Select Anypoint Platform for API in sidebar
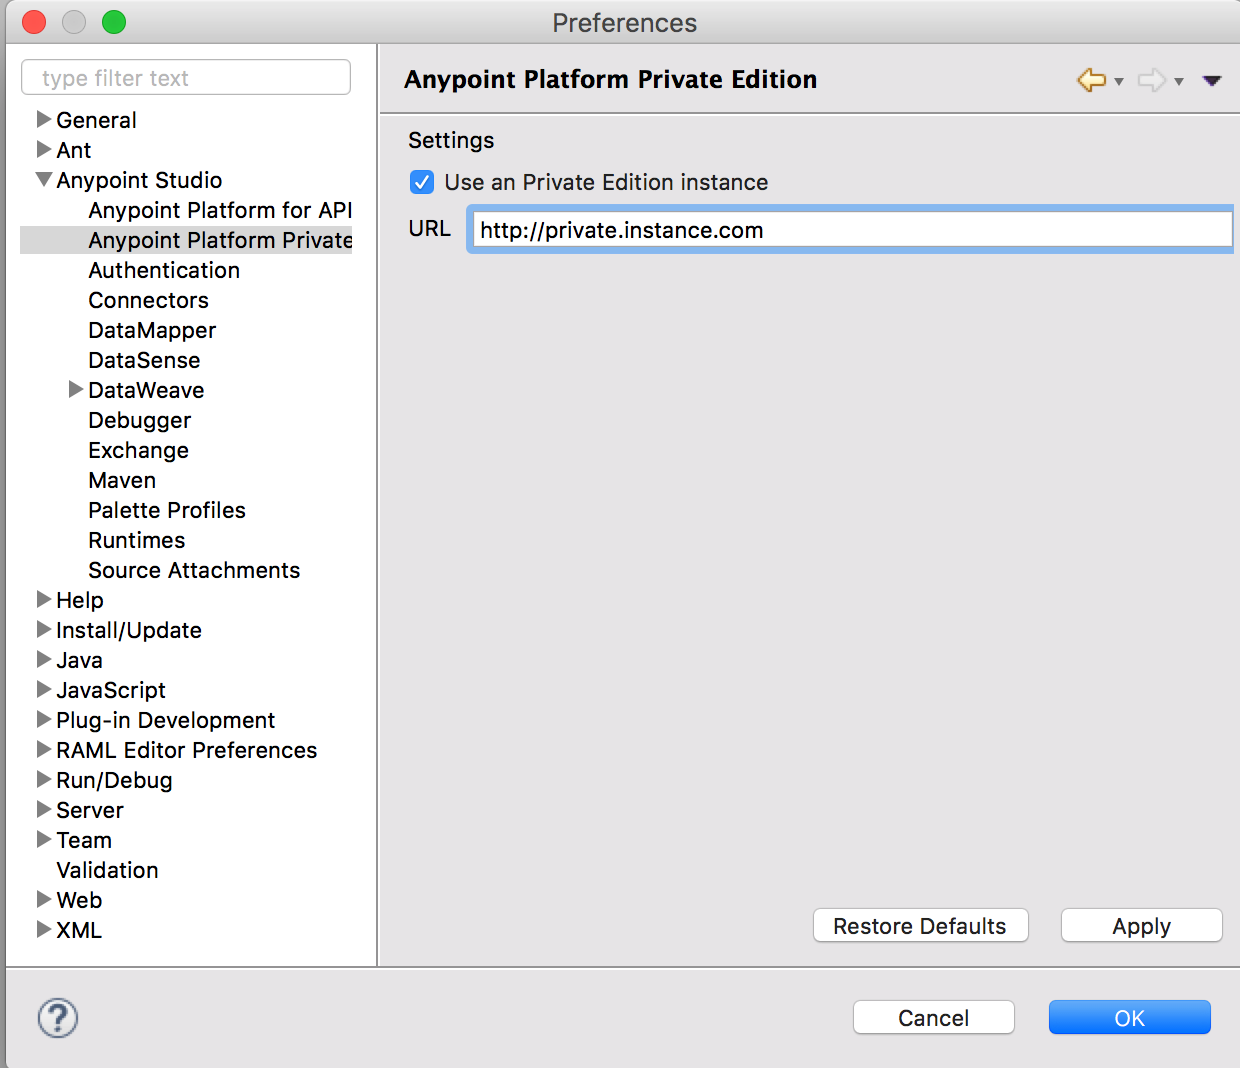 (219, 210)
